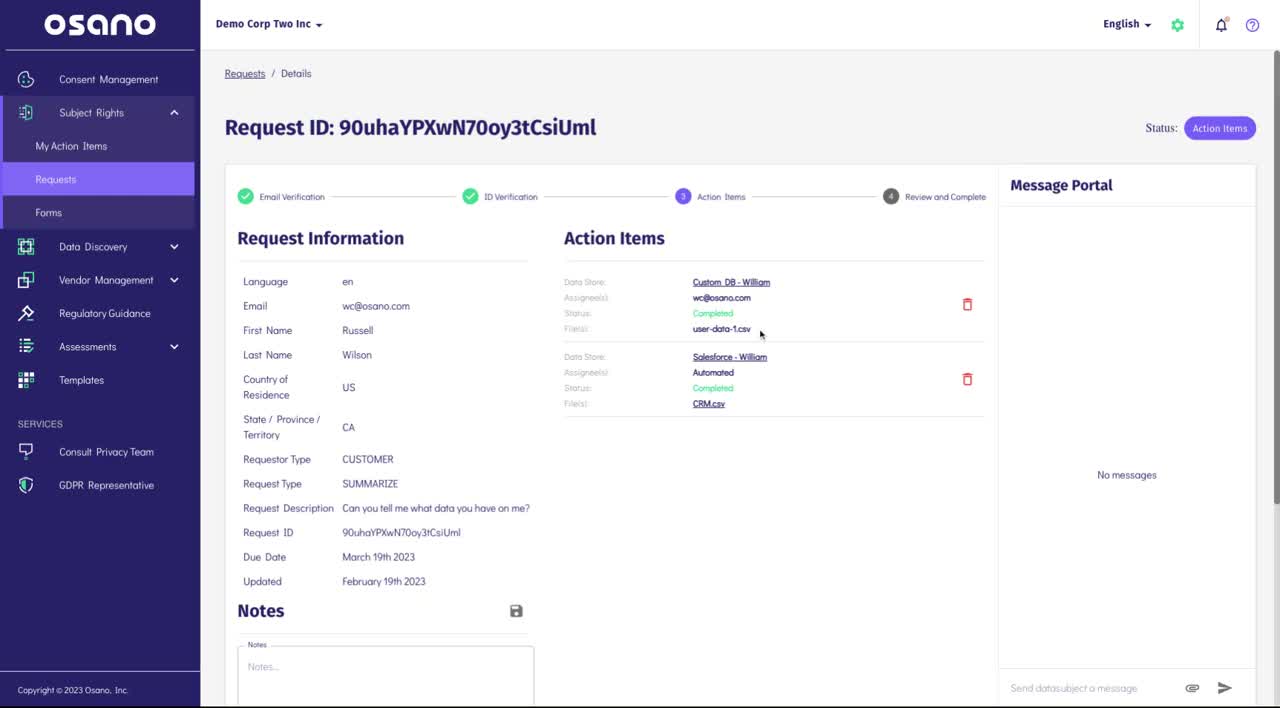
Task: Open Regulatory Guidance menu item
Action: click(x=104, y=313)
